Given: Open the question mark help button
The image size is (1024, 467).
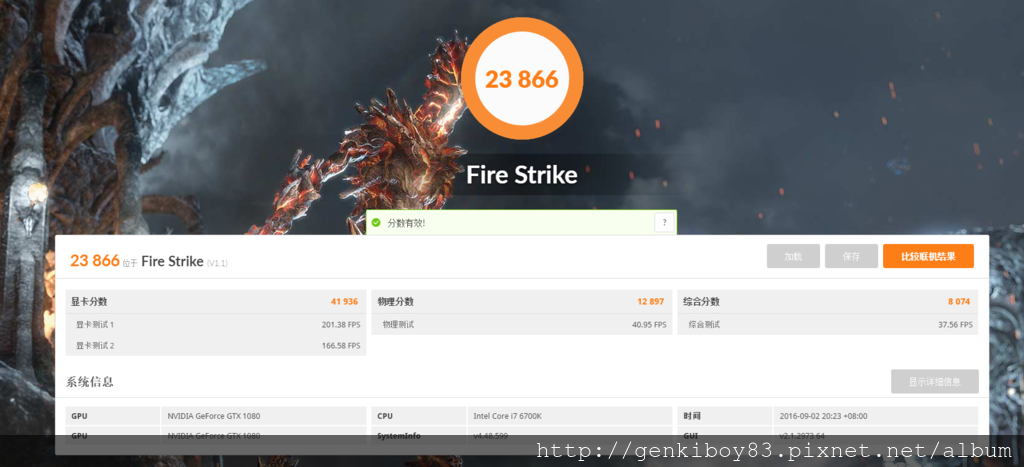Looking at the screenshot, I should [x=664, y=223].
